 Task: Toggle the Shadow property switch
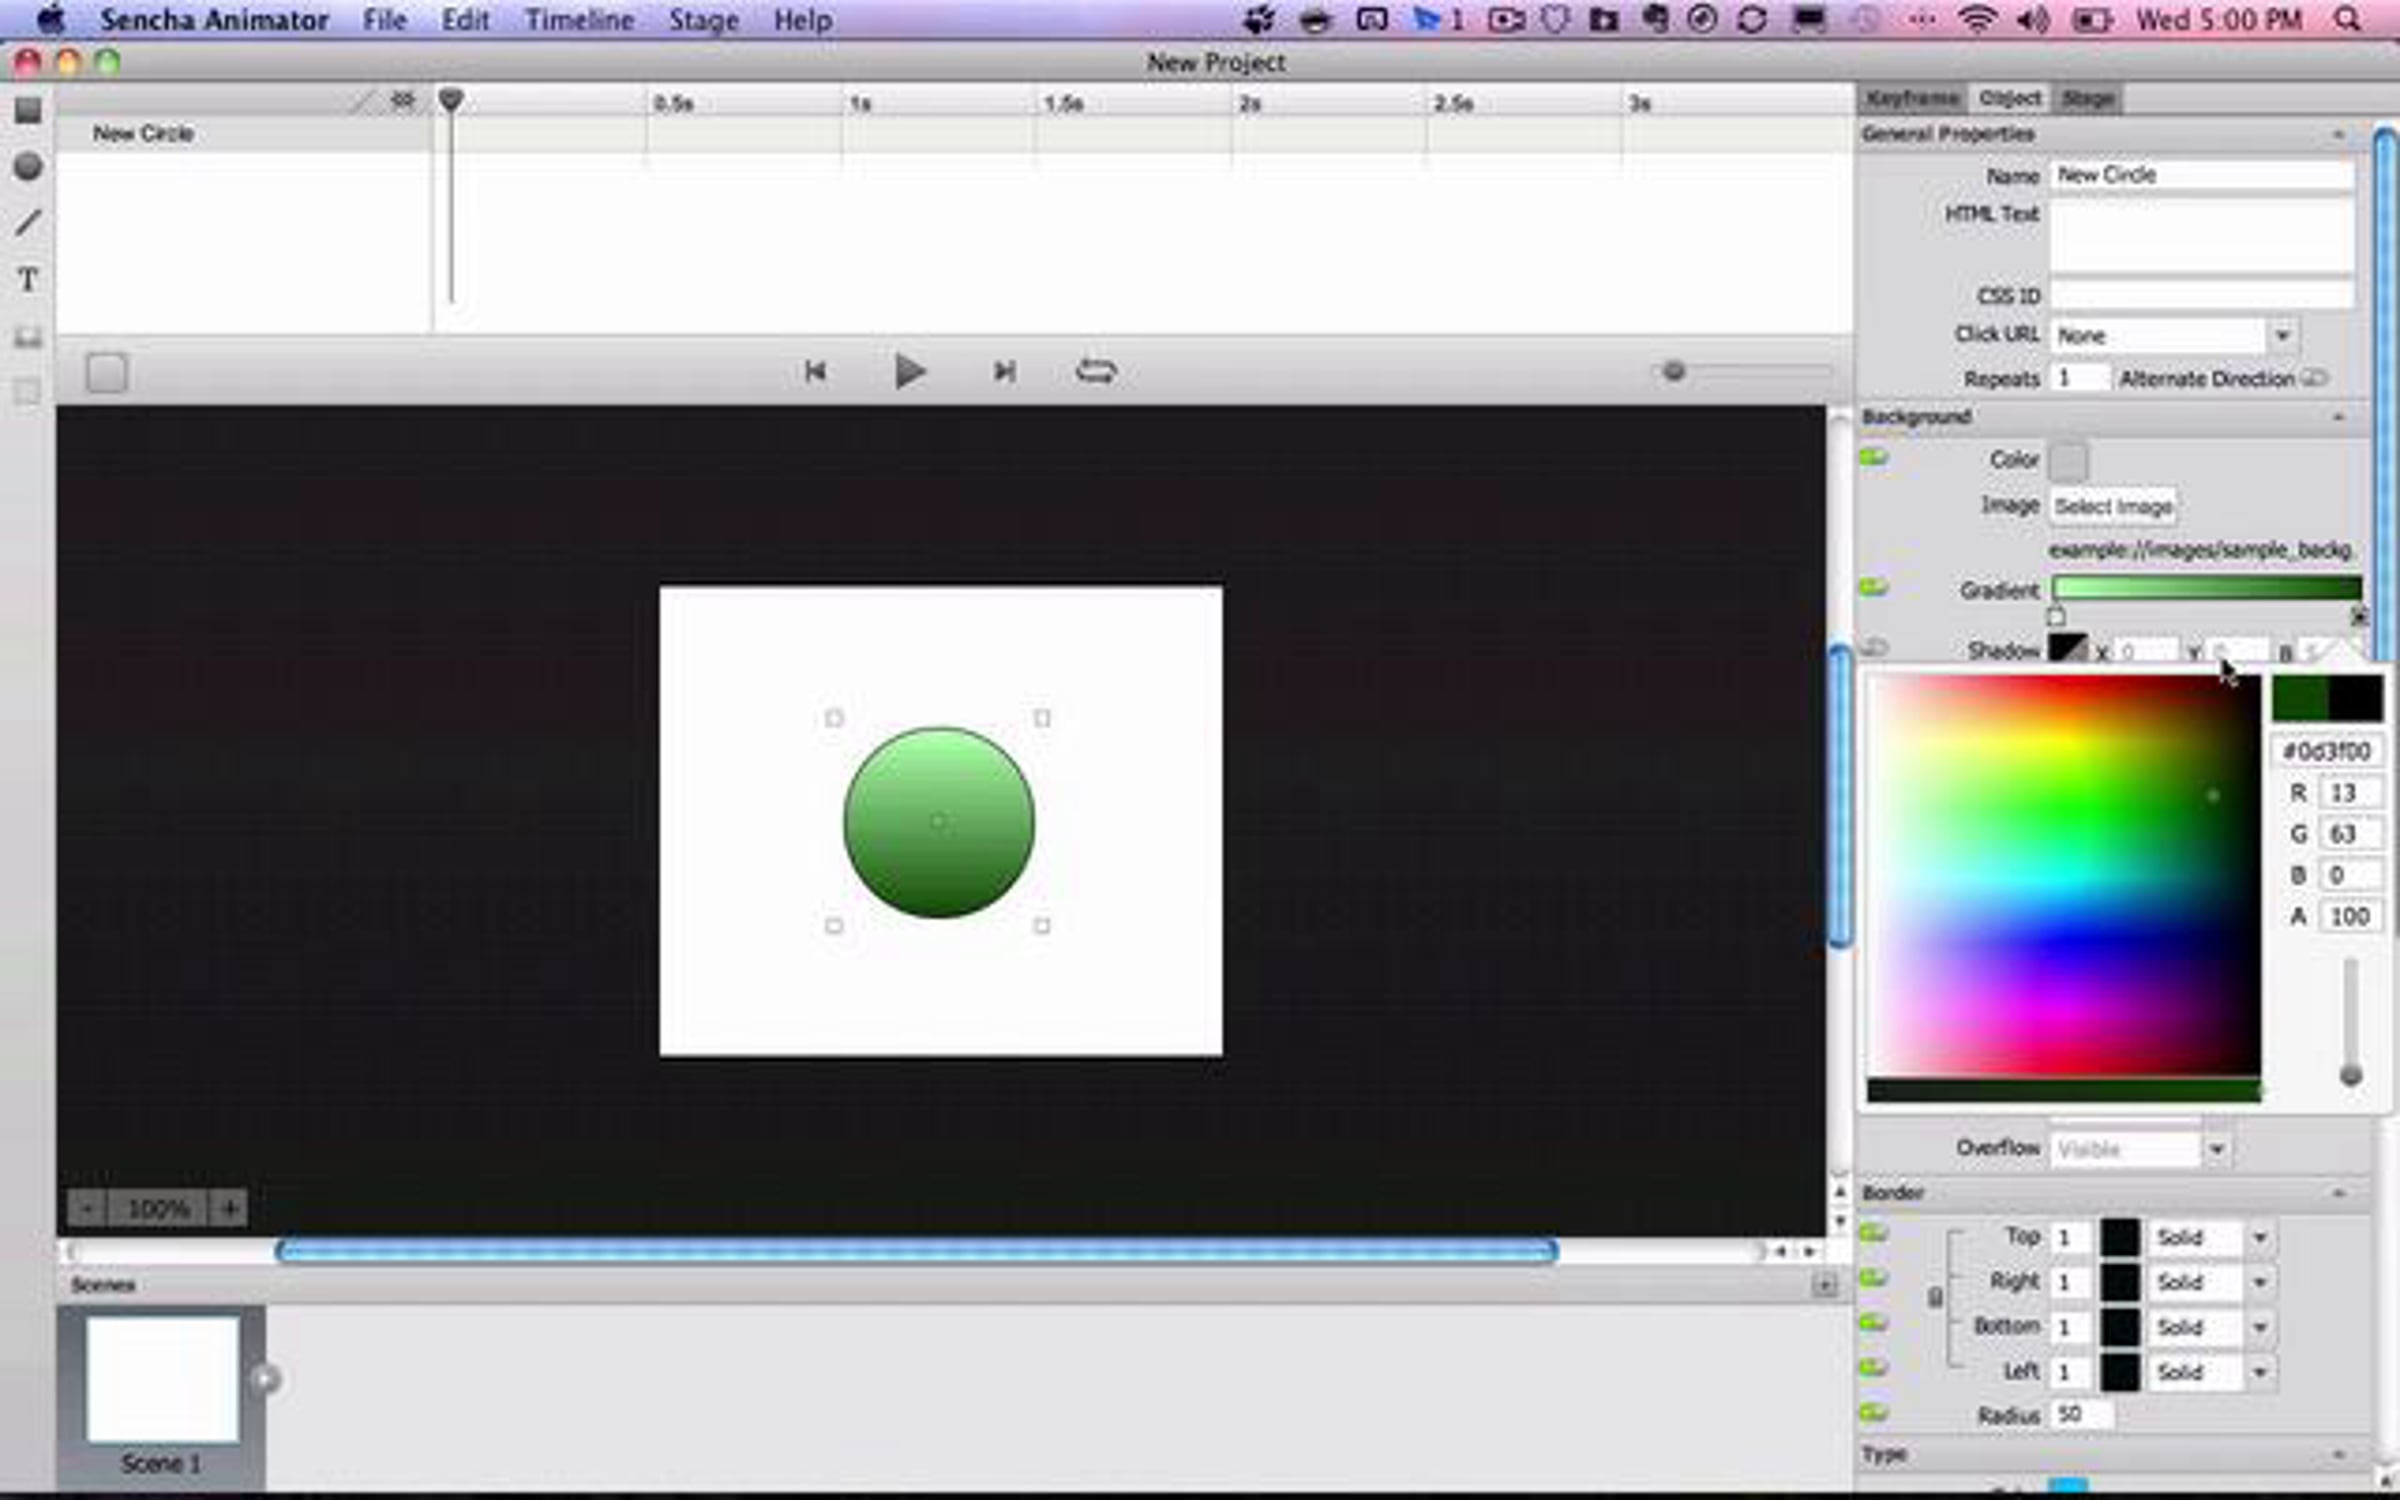point(1873,648)
